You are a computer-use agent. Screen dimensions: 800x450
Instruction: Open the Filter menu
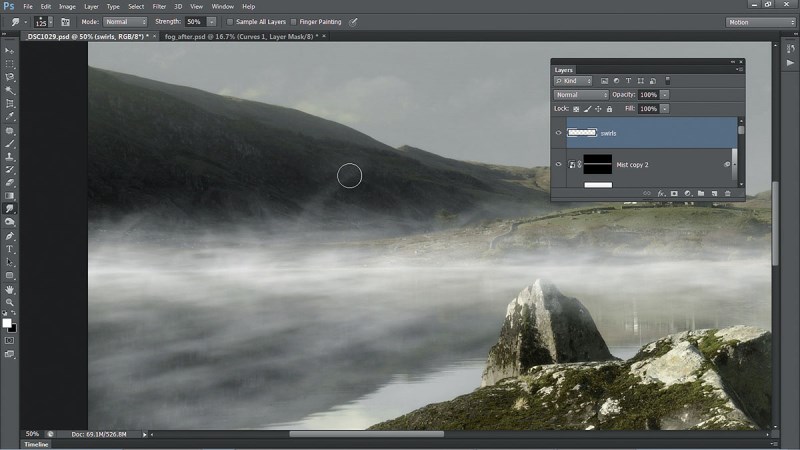pos(159,7)
